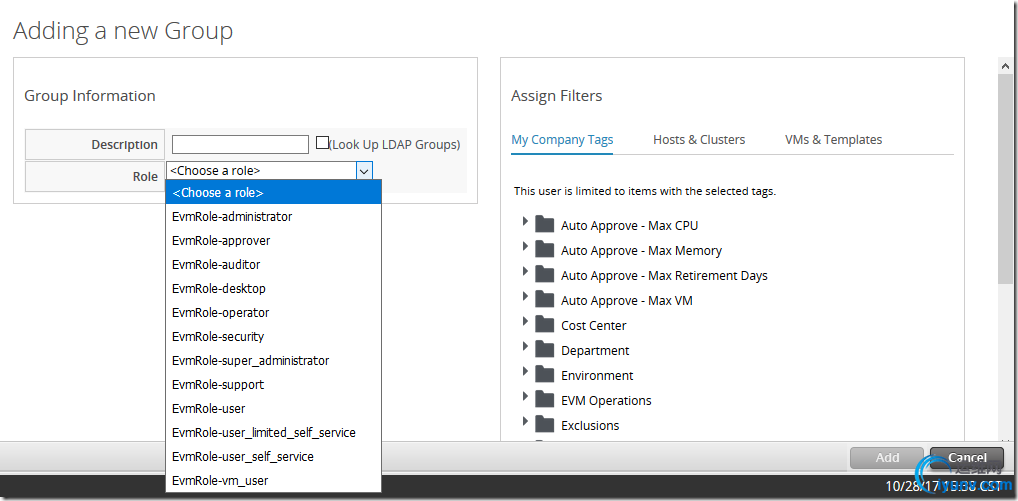This screenshot has height=501, width=1018.
Task: Enable the Look Up LDAP Groups checkbox
Action: pyautogui.click(x=322, y=143)
